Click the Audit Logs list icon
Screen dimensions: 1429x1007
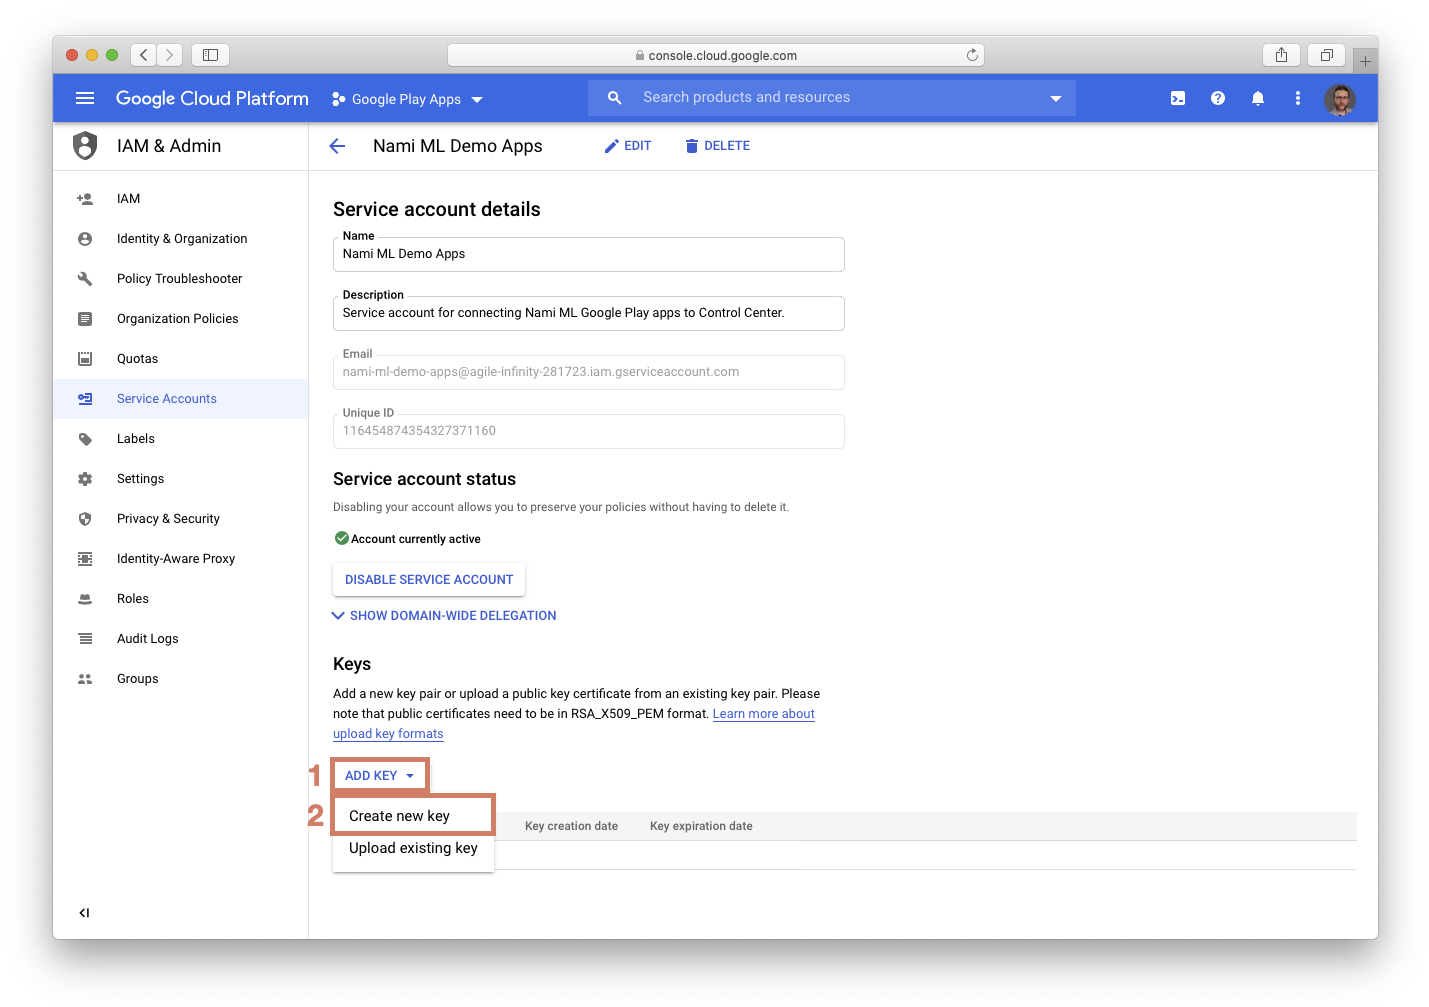(x=85, y=639)
